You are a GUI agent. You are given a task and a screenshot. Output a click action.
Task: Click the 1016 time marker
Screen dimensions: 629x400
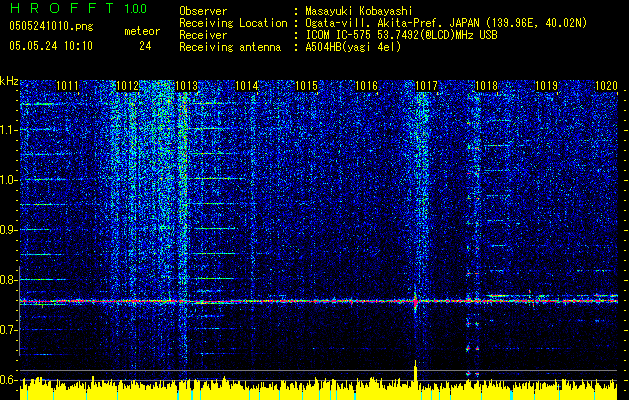367,86
